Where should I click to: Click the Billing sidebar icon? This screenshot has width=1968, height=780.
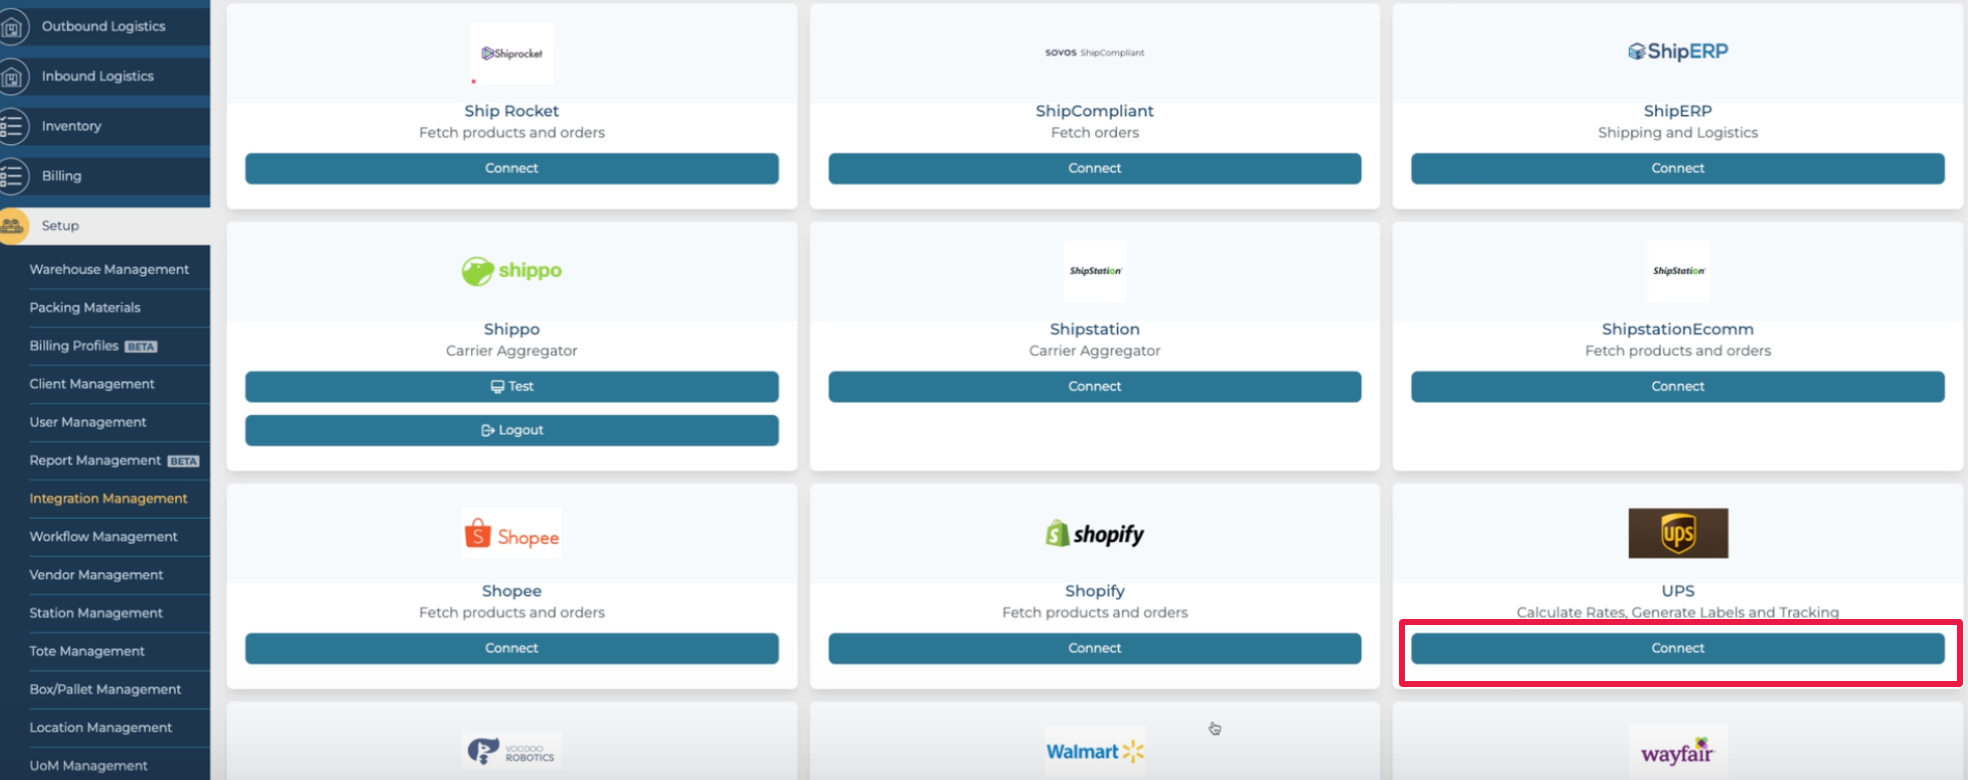click(x=12, y=177)
